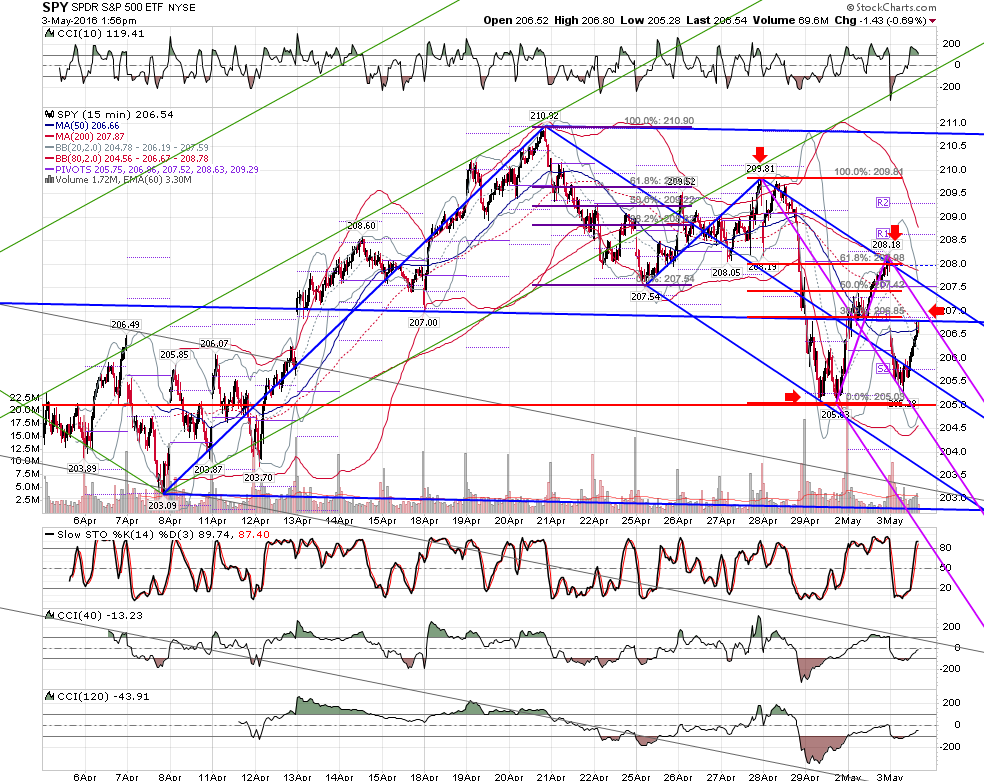Image resolution: width=984 pixels, height=781 pixels.
Task: Select the SPY ticker symbol title
Action: pos(55,8)
